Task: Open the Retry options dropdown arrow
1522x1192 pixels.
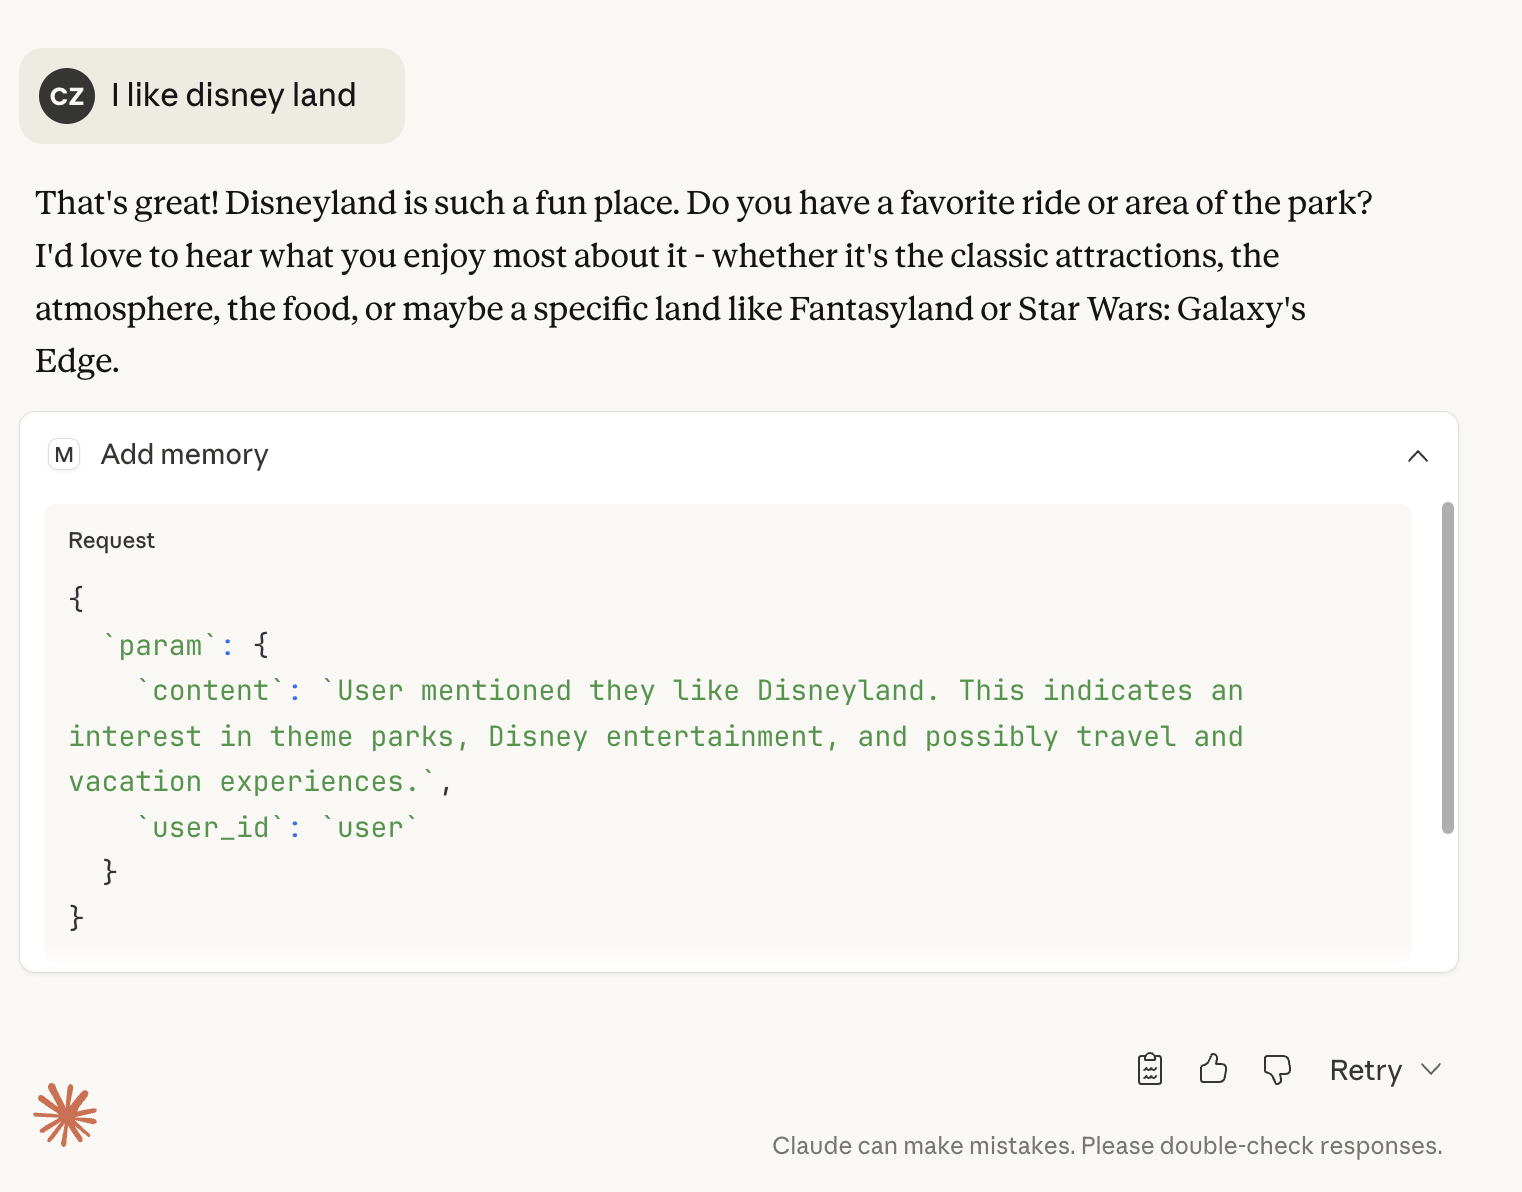Action: pos(1431,1069)
